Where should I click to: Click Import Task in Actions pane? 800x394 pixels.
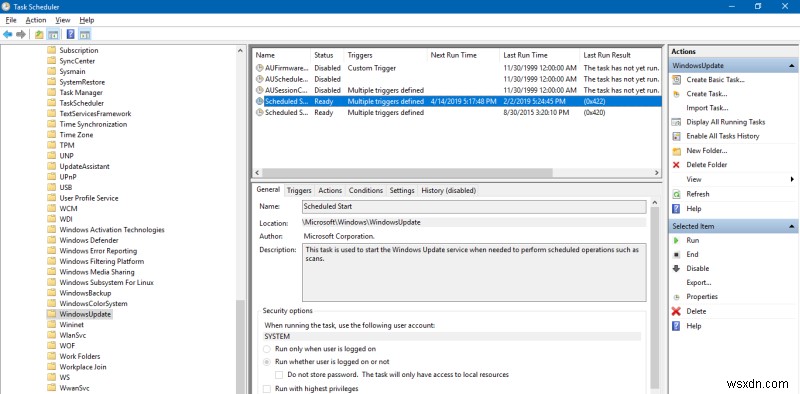(707, 108)
